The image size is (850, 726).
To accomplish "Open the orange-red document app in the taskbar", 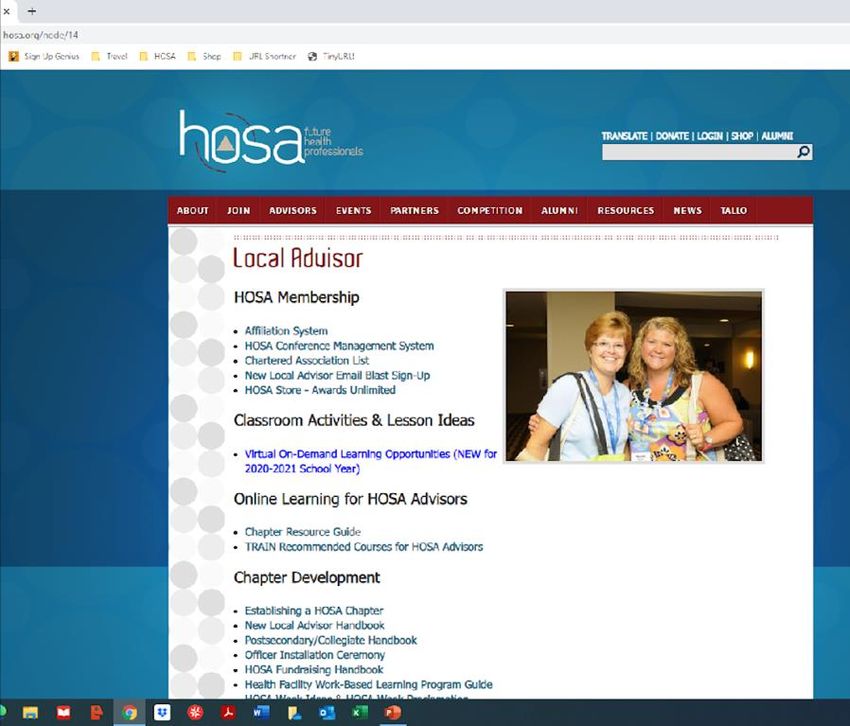I will (x=96, y=712).
